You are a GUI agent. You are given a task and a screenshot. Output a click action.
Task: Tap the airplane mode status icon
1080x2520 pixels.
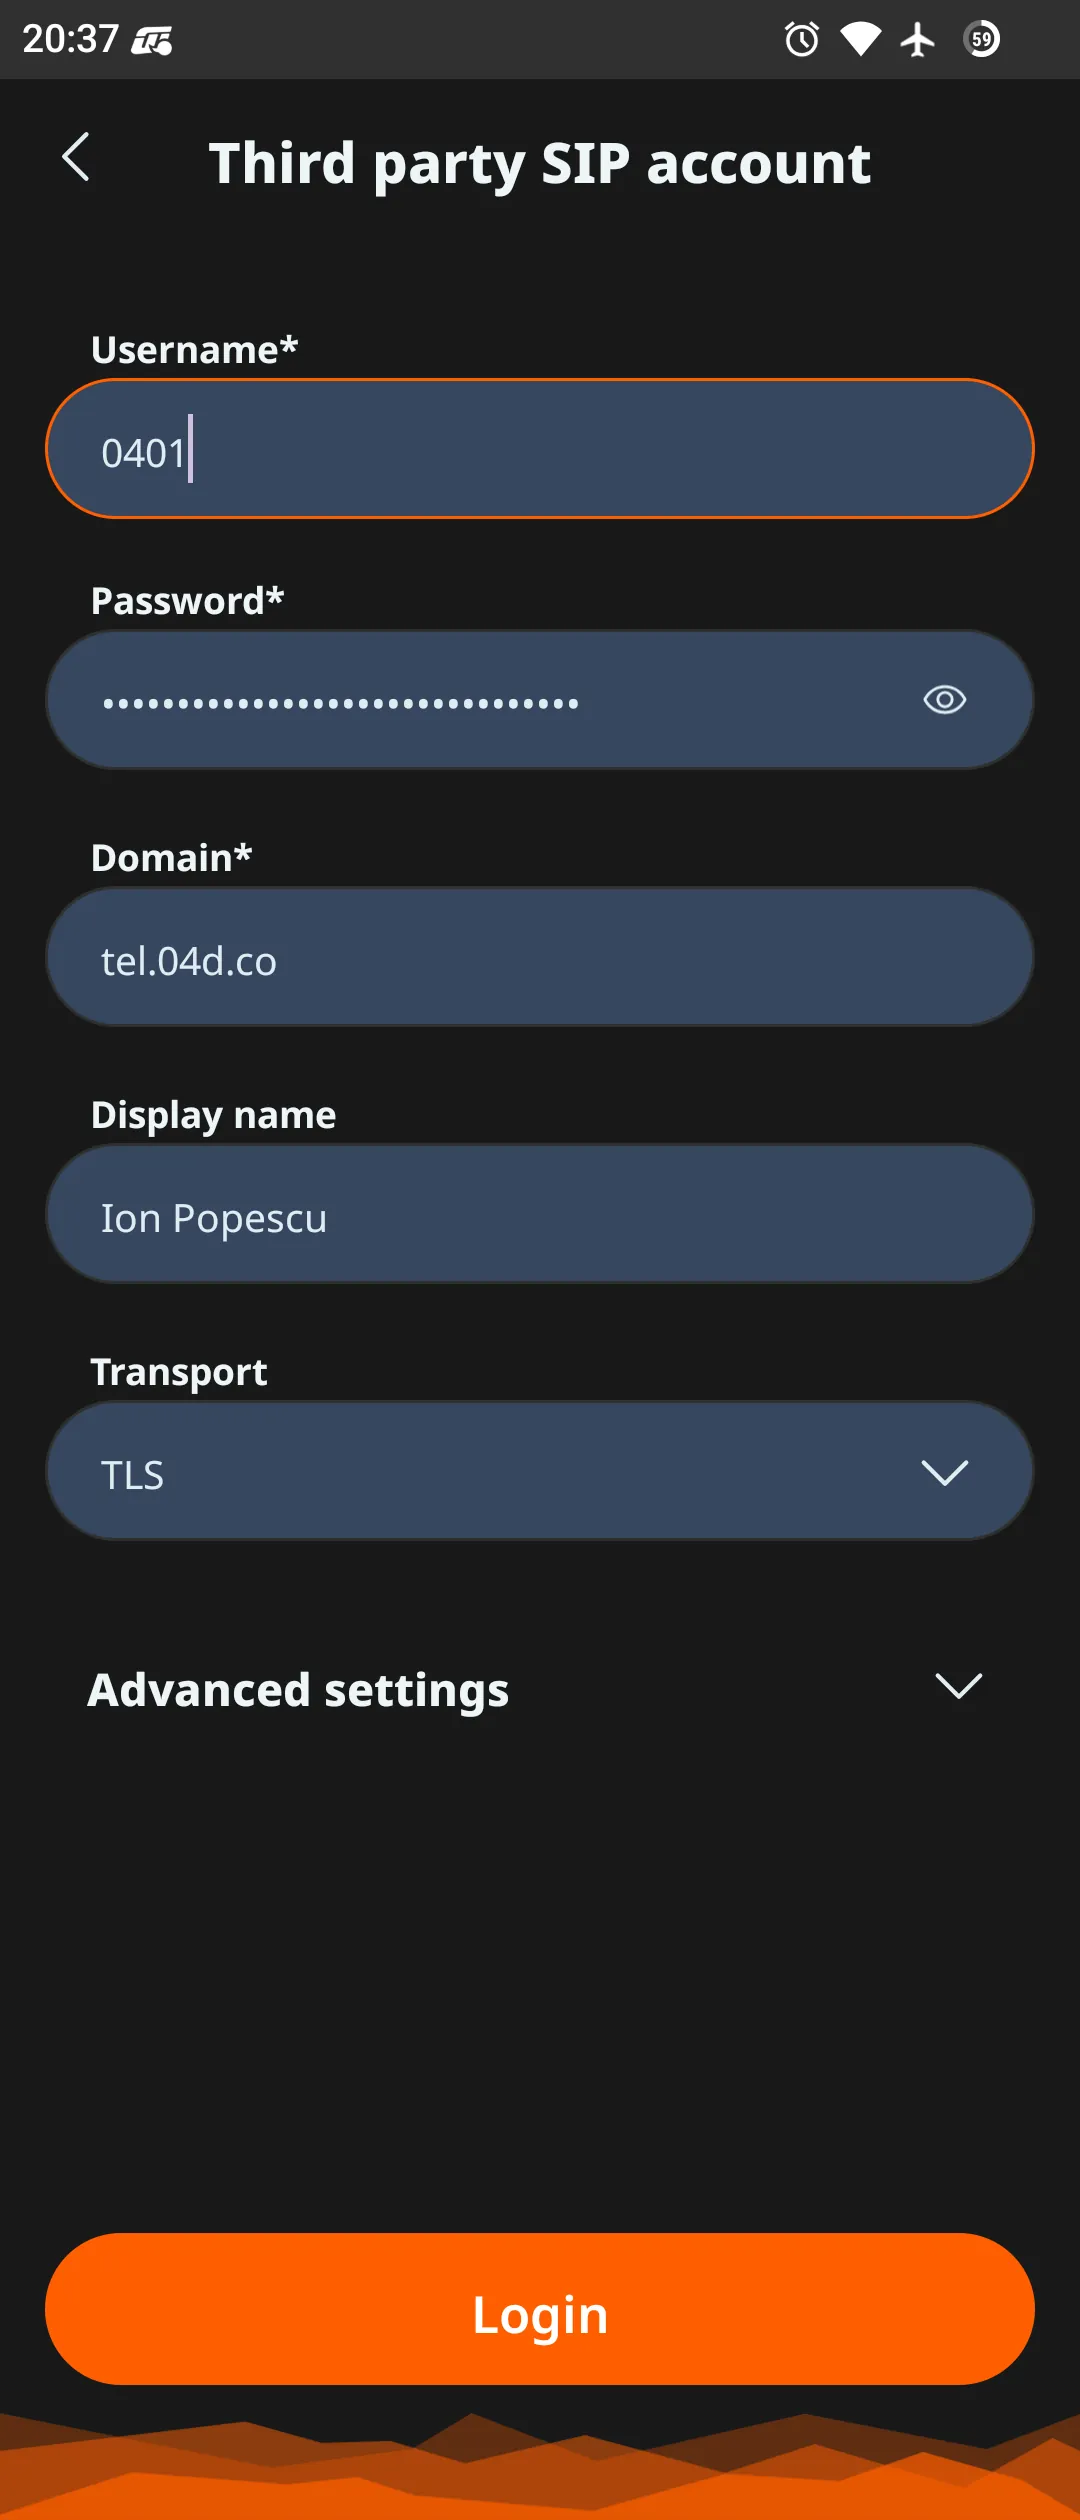coord(917,40)
